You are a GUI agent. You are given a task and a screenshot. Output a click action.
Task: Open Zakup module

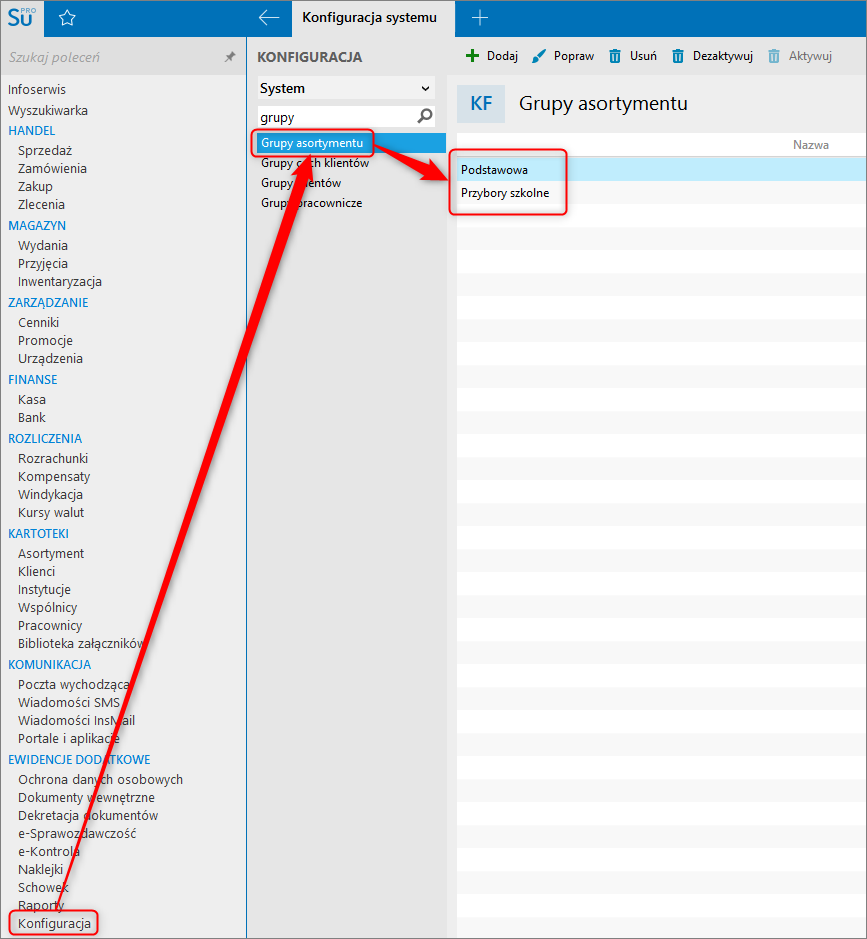click(x=35, y=186)
